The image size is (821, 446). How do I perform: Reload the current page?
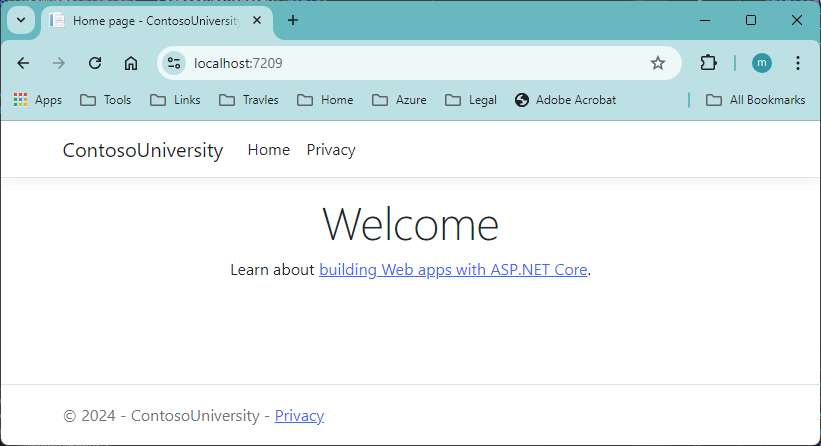click(x=95, y=63)
